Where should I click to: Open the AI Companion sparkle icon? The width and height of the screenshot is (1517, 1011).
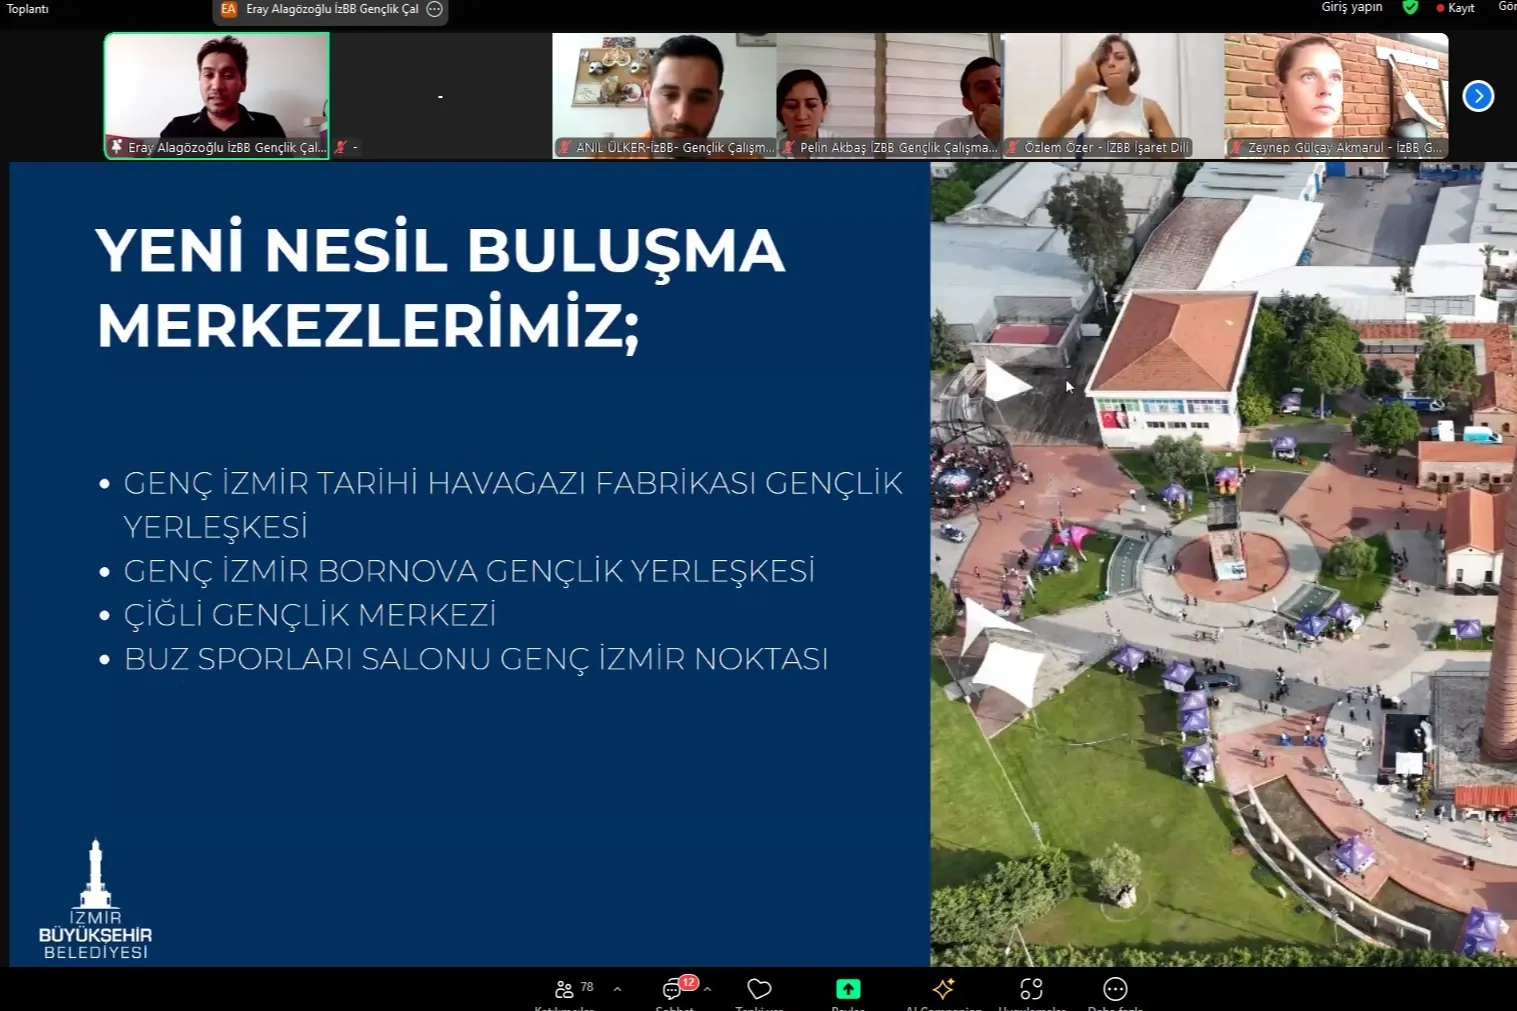click(x=943, y=989)
